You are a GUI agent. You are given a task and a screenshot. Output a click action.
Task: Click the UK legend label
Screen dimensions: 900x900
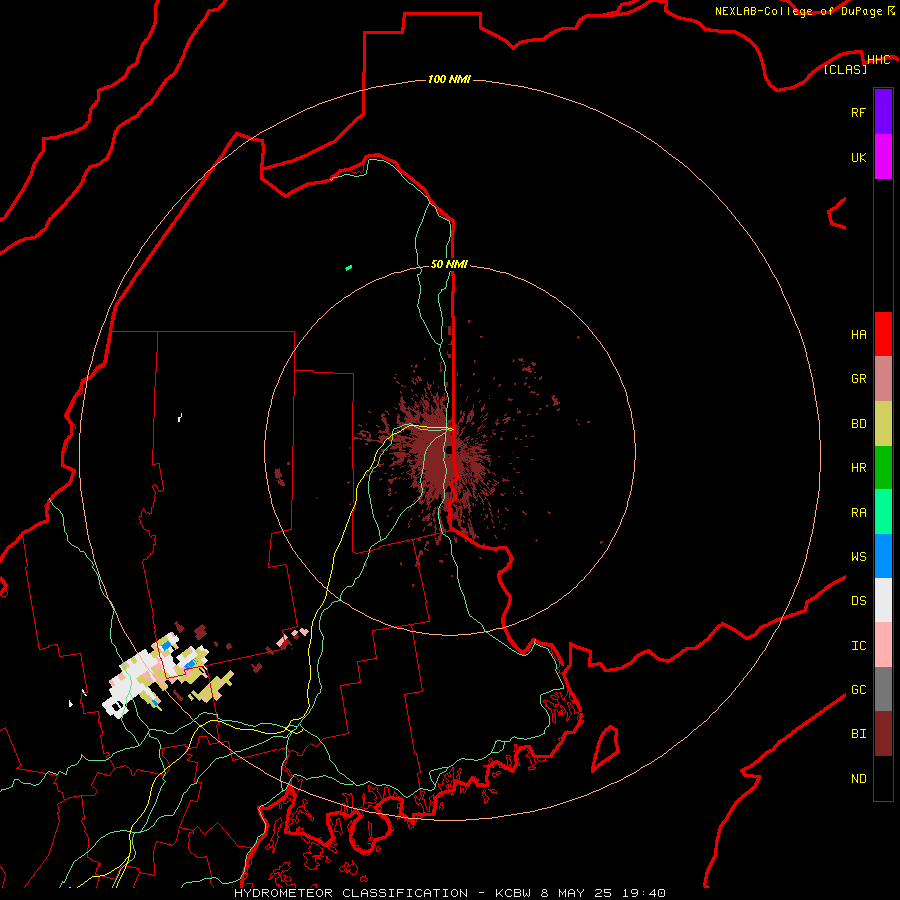(x=858, y=157)
